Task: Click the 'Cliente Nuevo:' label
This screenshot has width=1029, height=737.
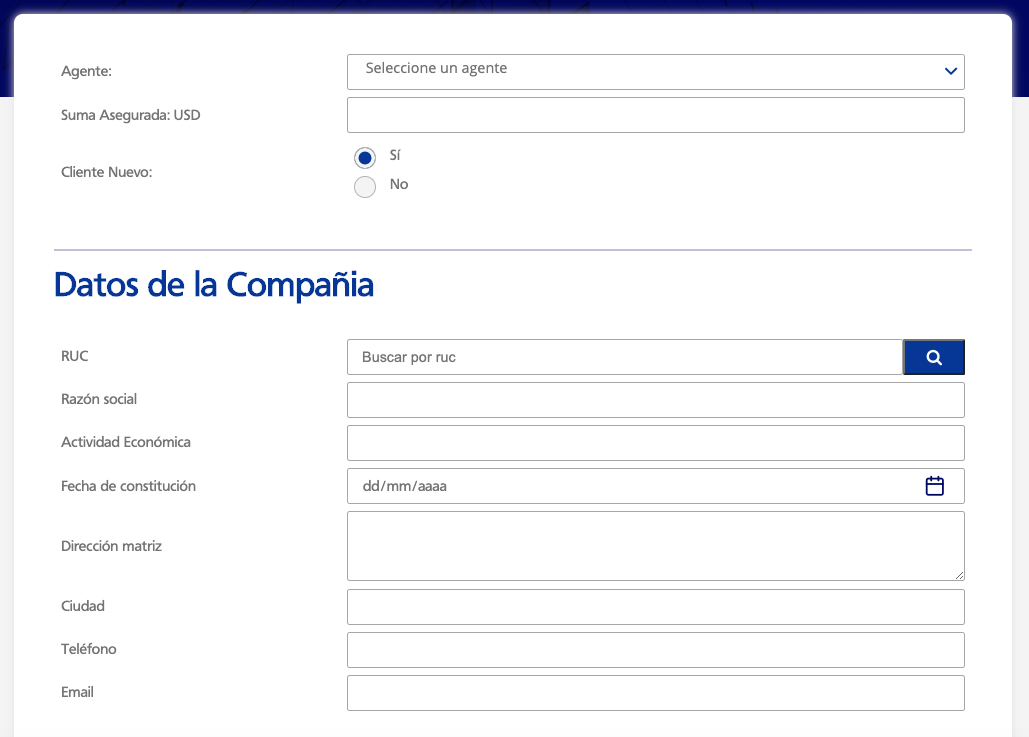Action: (x=106, y=172)
